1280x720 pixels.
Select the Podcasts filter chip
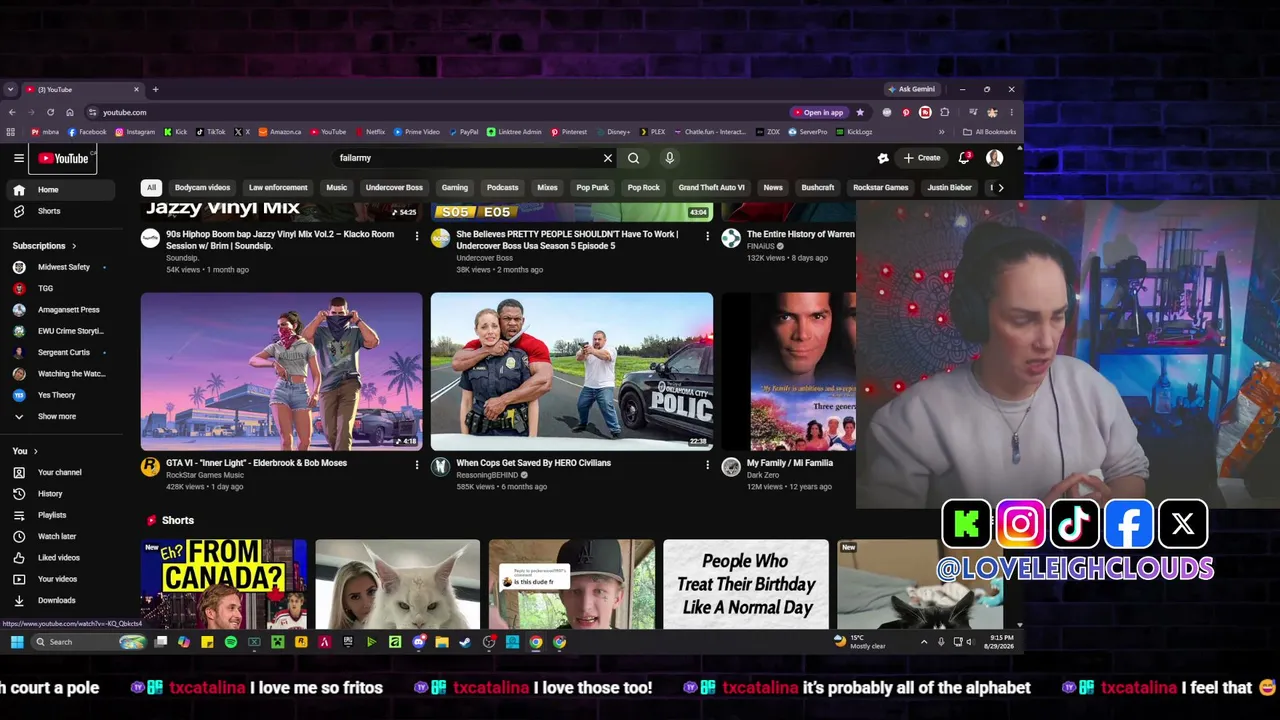[503, 188]
